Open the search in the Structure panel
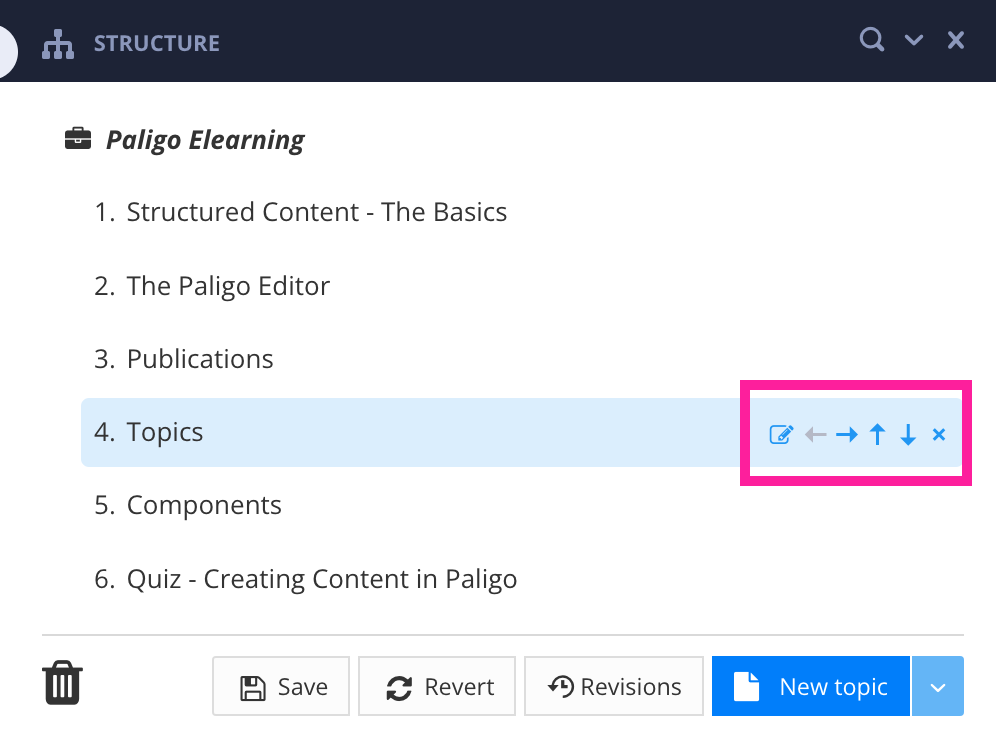996x744 pixels. coord(871,39)
